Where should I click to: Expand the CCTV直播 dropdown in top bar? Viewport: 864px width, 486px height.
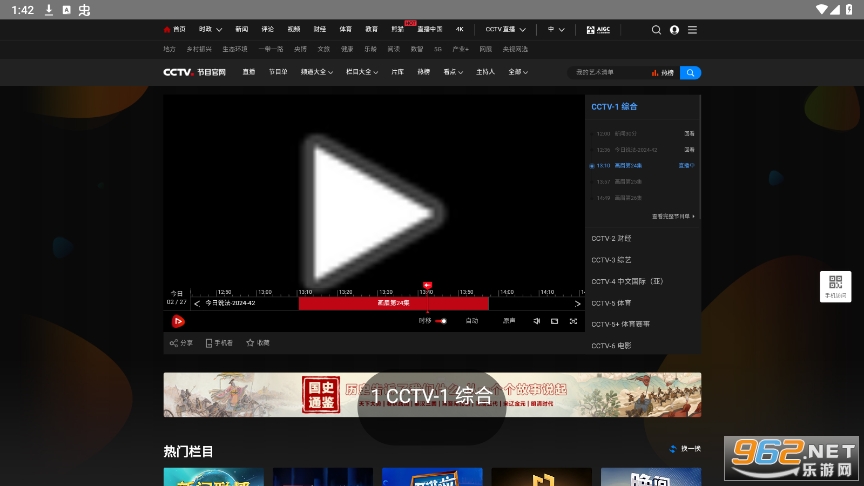click(x=505, y=30)
